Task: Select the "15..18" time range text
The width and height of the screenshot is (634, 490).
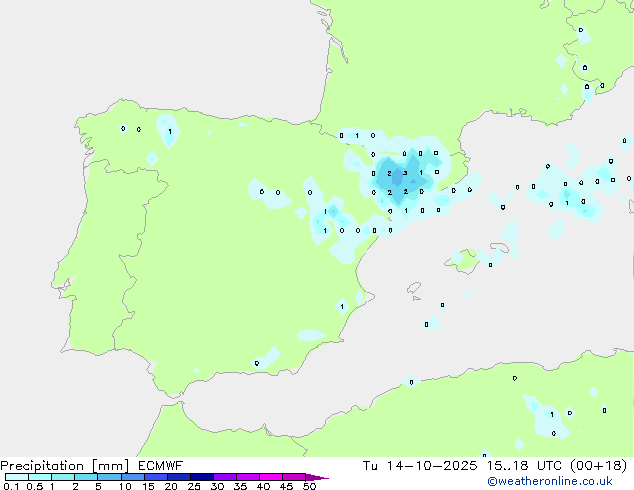Action: 507,466
